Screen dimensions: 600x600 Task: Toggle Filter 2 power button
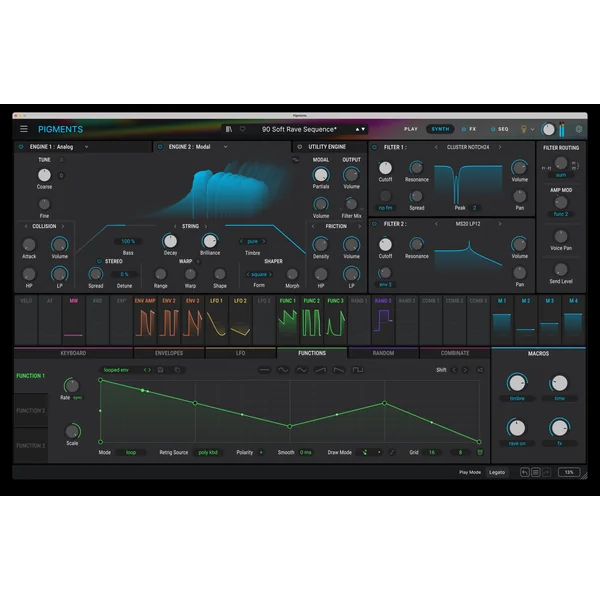tap(375, 224)
